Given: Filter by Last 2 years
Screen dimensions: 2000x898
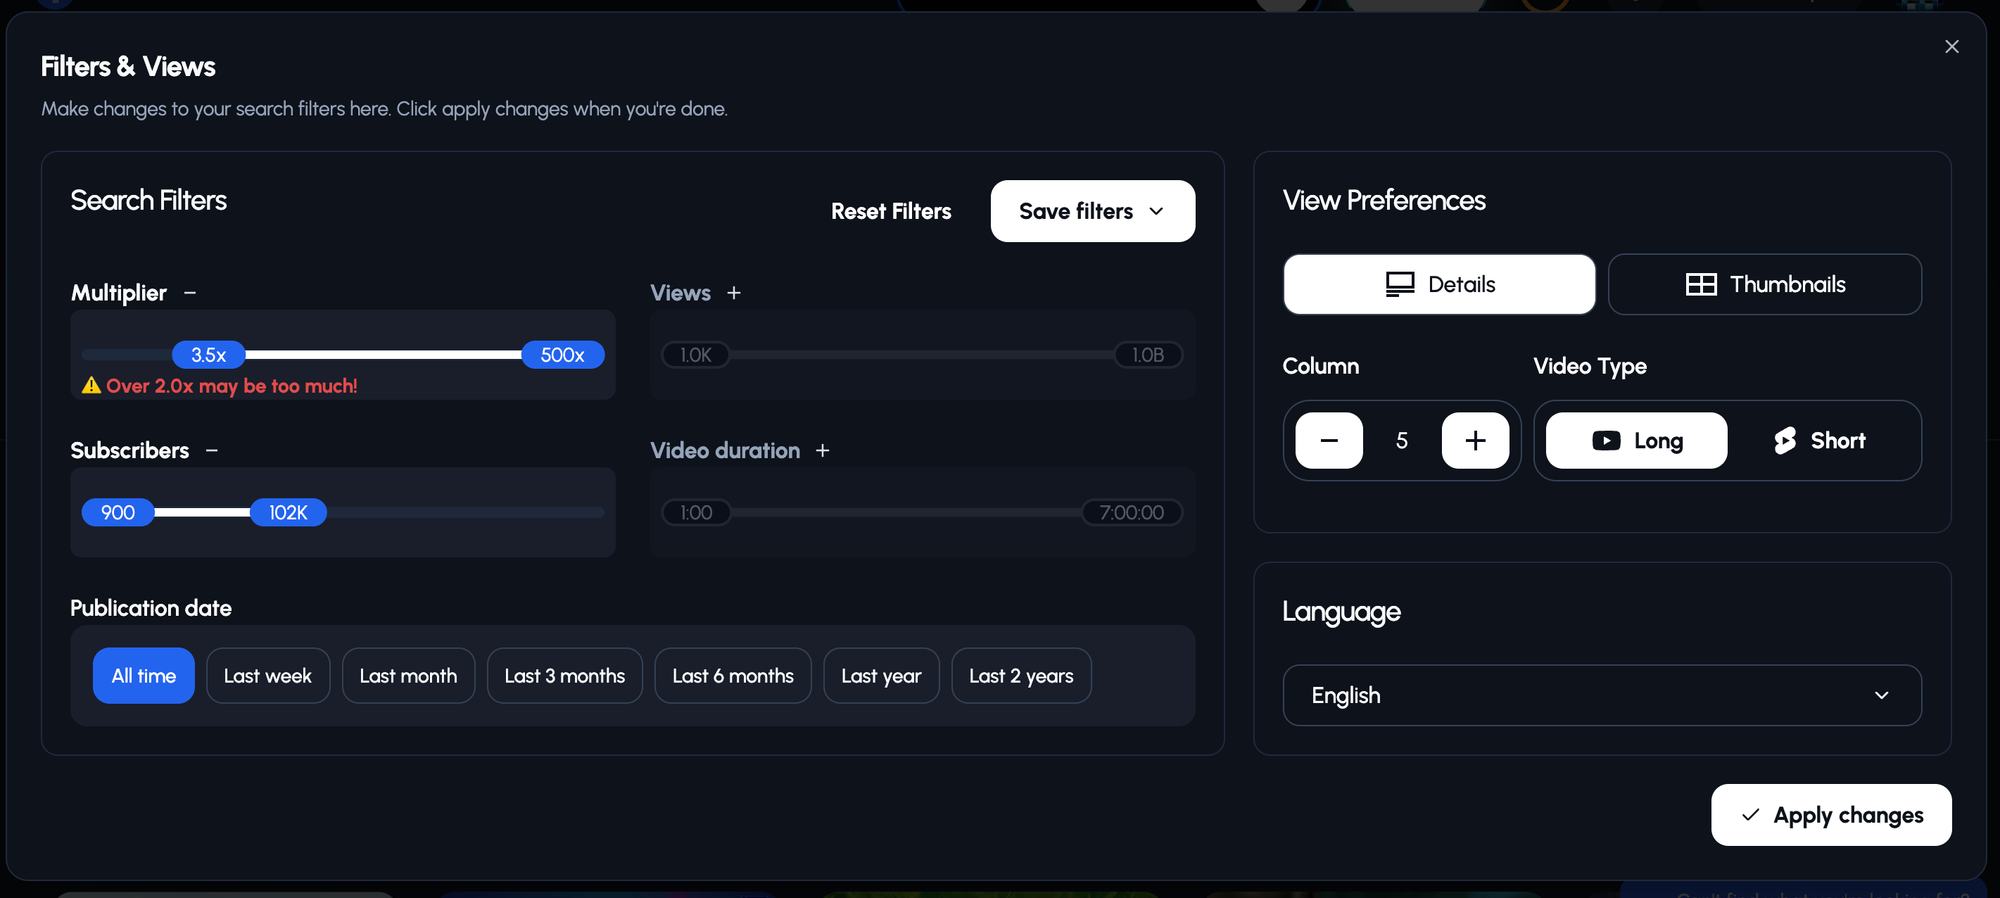Looking at the screenshot, I should coord(1021,676).
